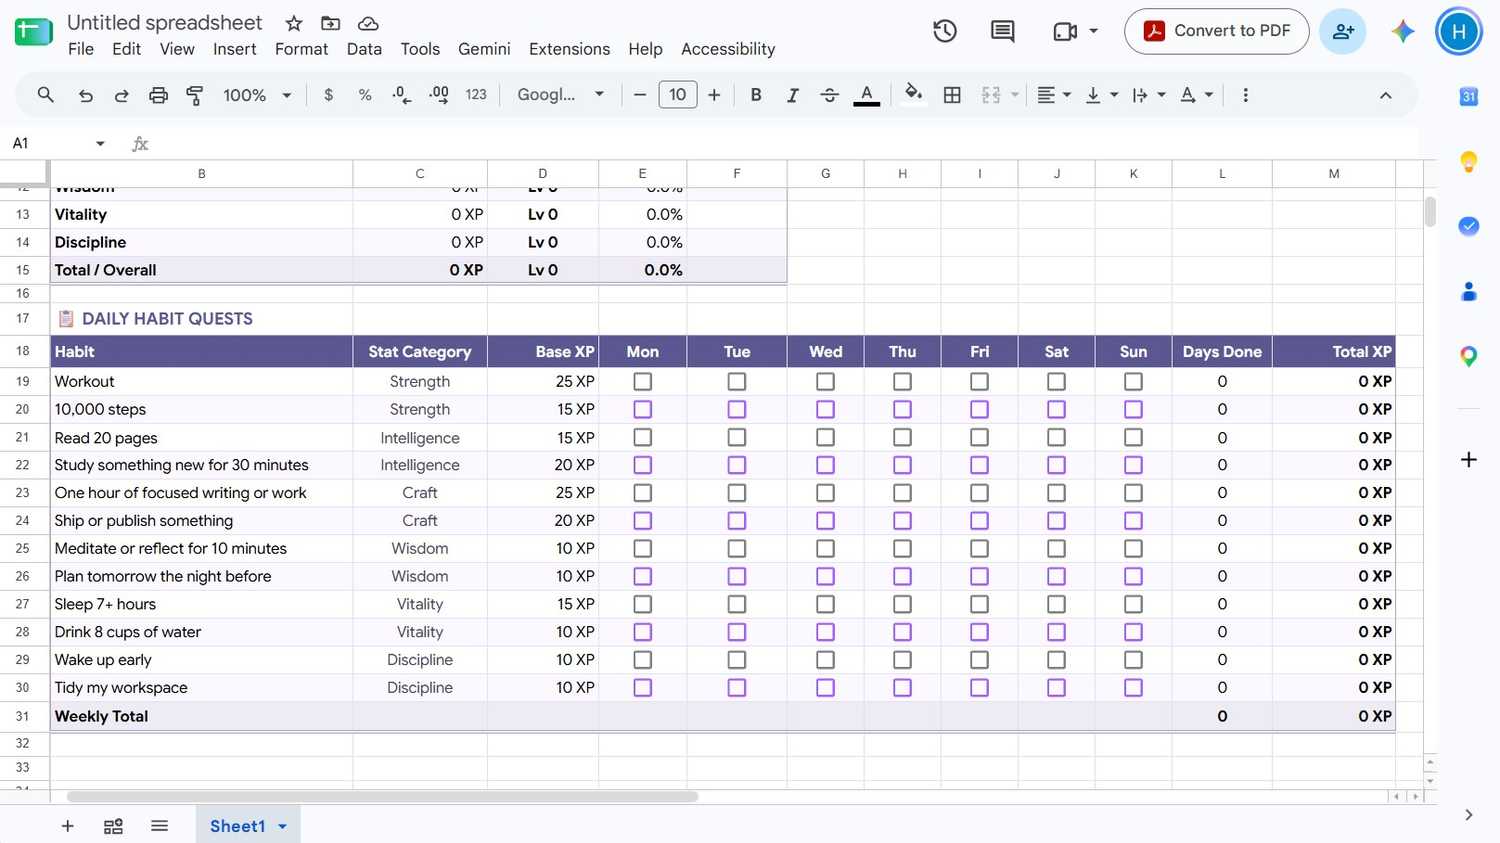The width and height of the screenshot is (1500, 843).
Task: Open more formats 123 button
Action: click(476, 95)
